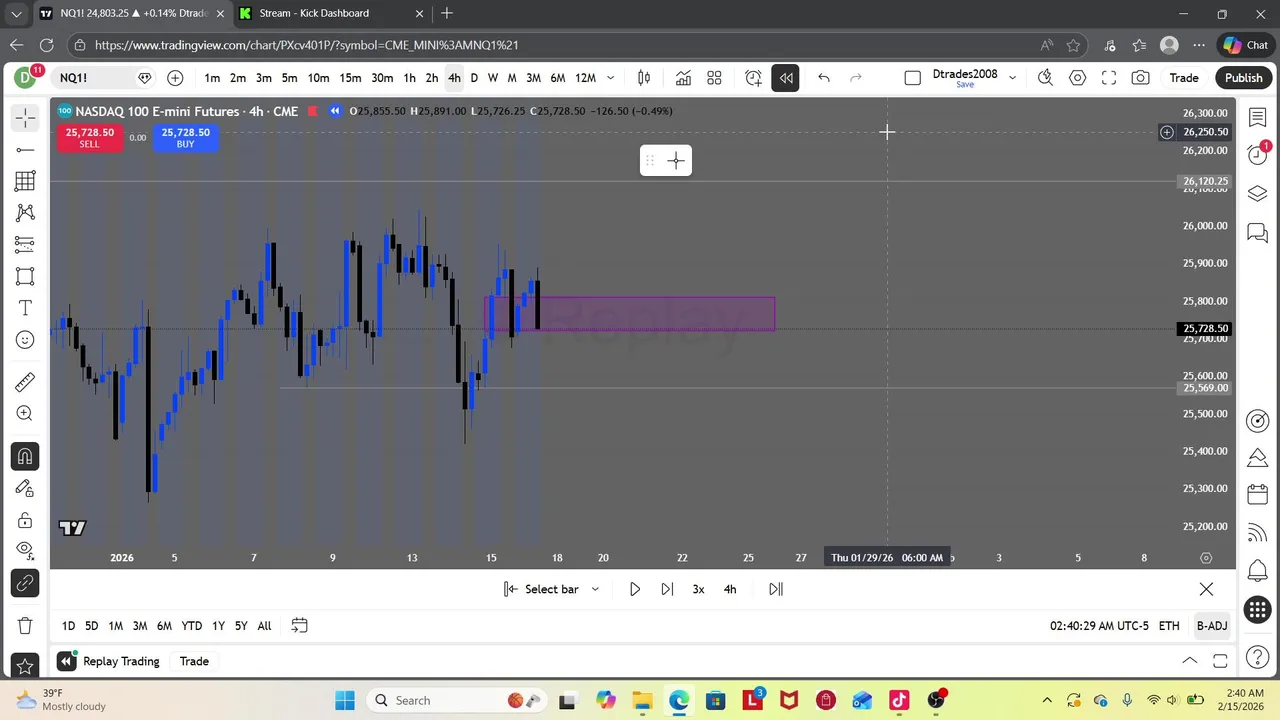Select the trend line drawing tool
The height and width of the screenshot is (720, 1280).
(25, 150)
